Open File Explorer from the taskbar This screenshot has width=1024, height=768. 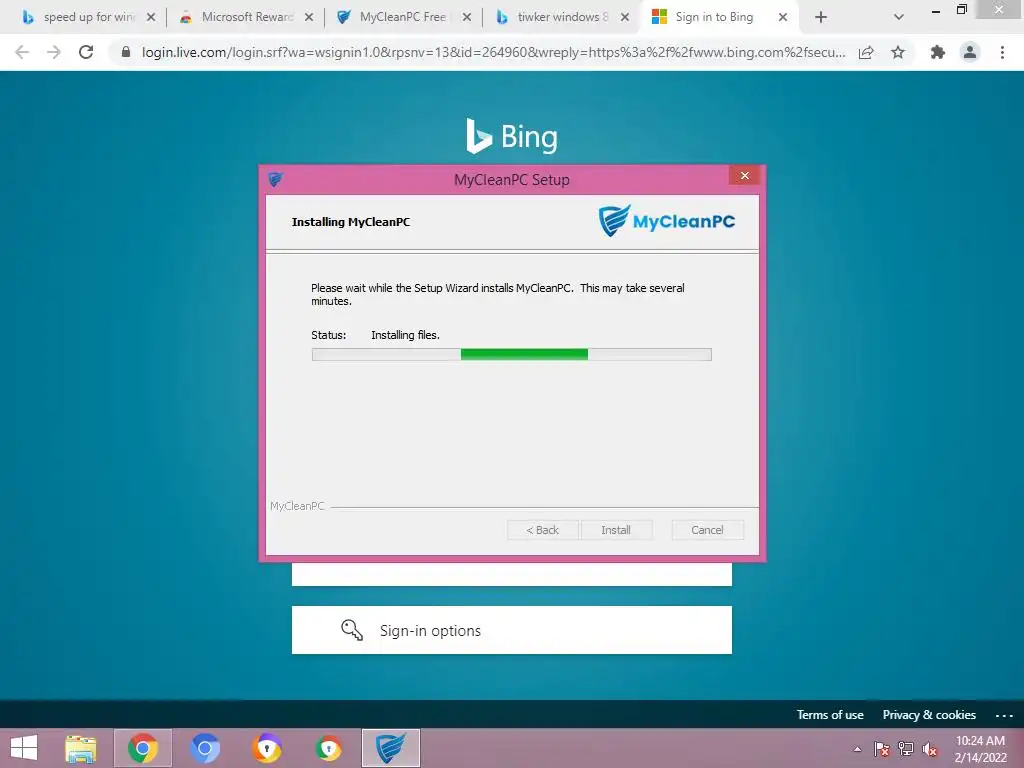[81, 748]
